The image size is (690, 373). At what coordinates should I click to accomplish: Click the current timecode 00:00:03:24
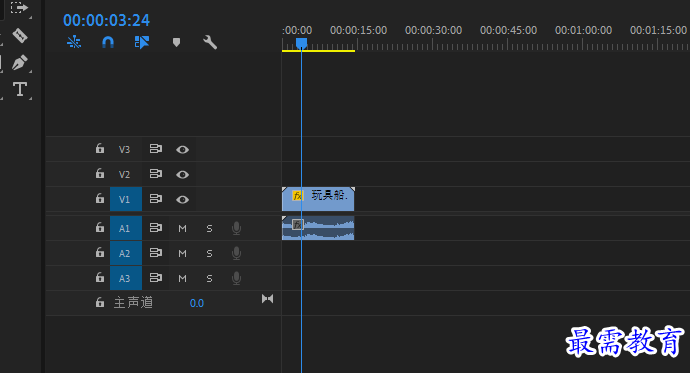(106, 20)
